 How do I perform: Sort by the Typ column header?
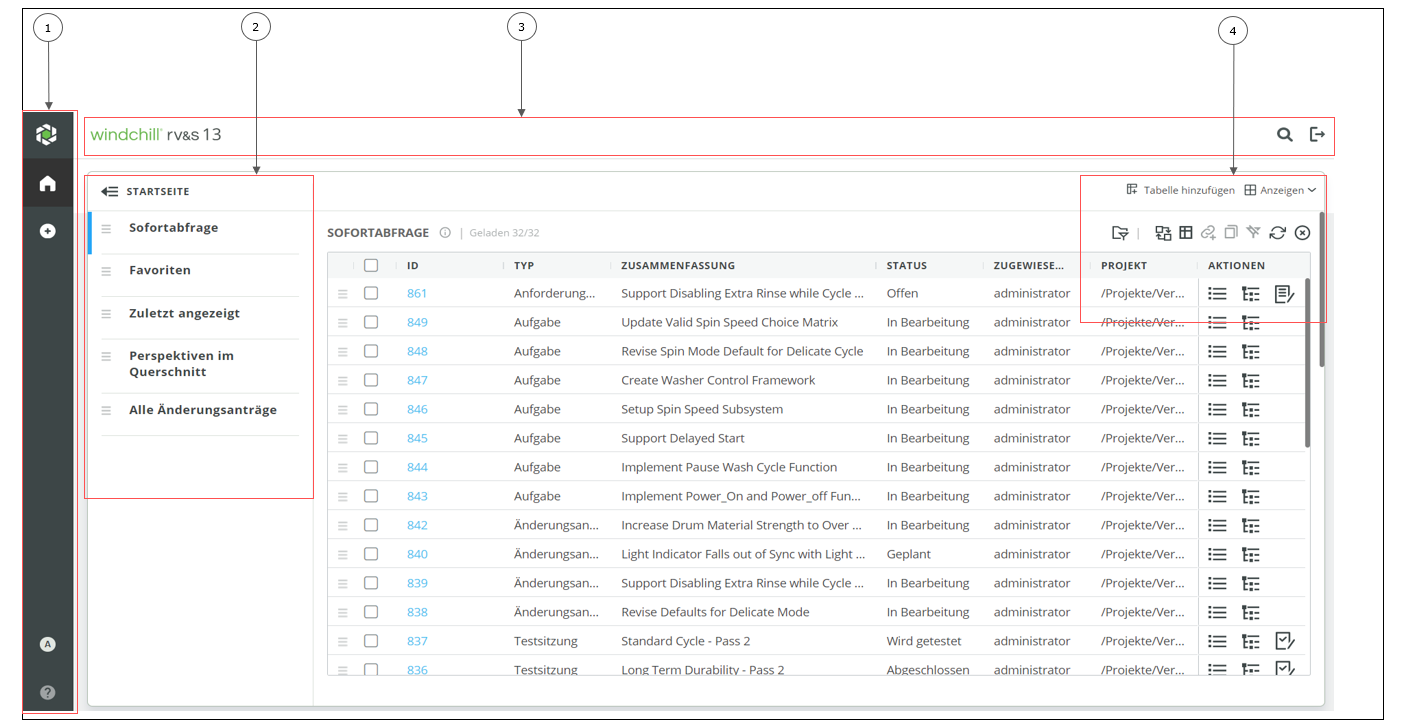pos(524,266)
